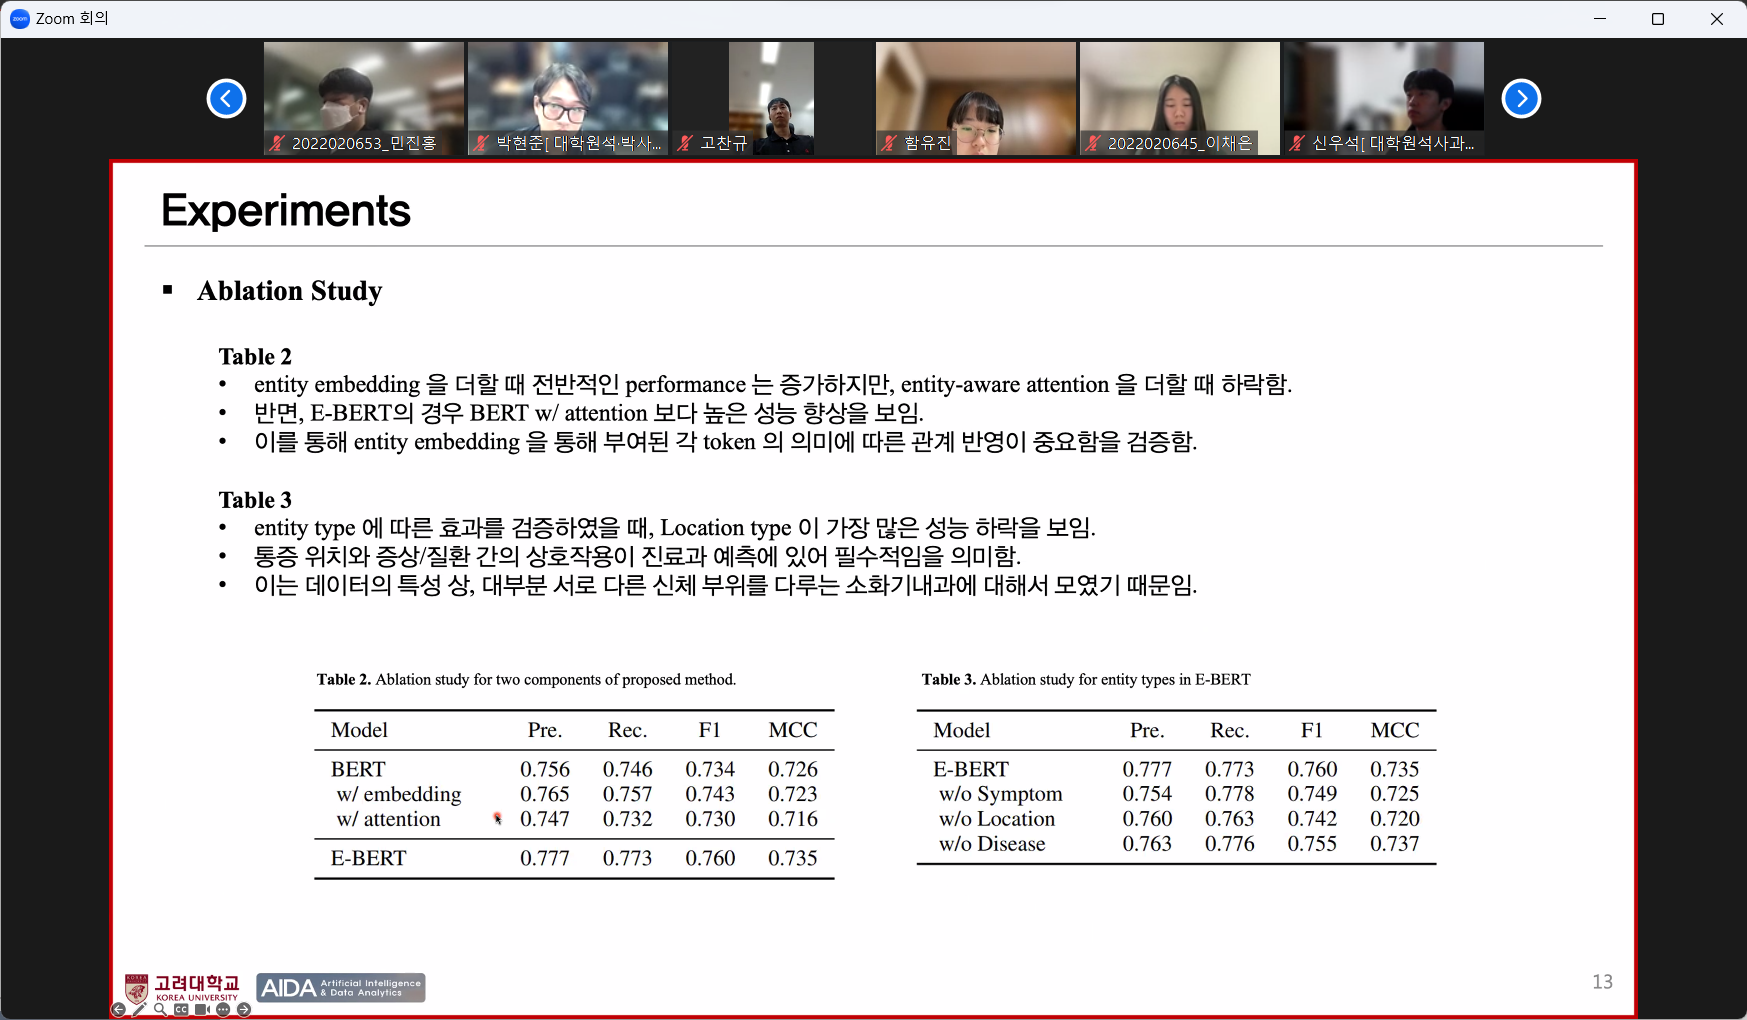Select 2022020653_민진홍 participant video
This screenshot has height=1020, width=1747.
364,90
